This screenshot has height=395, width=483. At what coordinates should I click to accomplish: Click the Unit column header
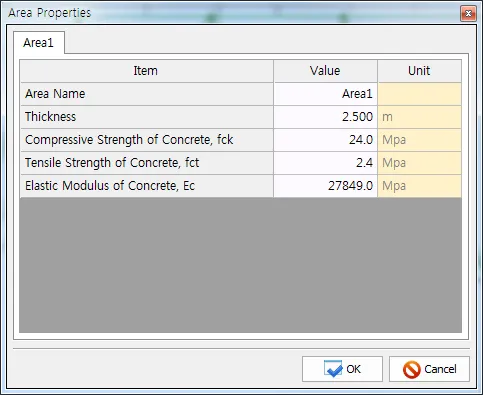pos(419,71)
